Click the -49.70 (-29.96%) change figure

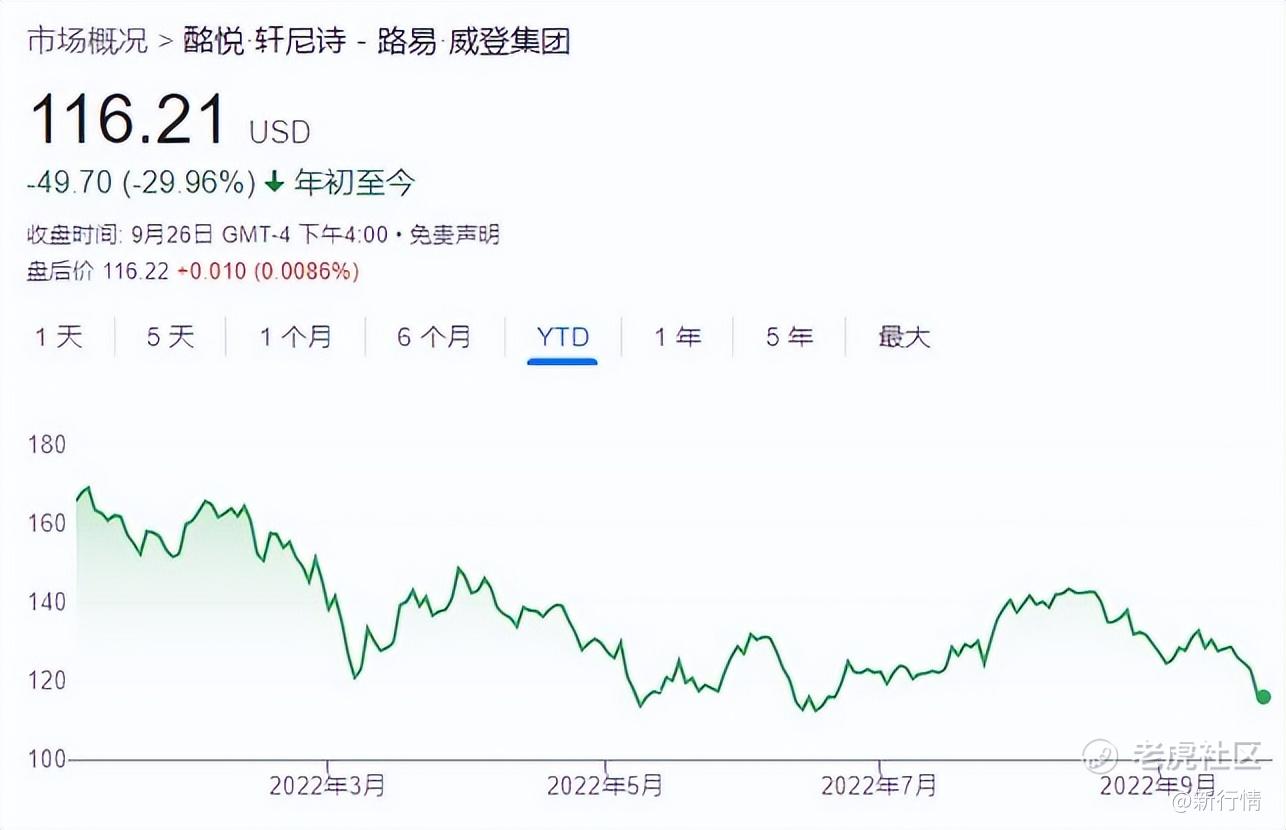point(141,182)
